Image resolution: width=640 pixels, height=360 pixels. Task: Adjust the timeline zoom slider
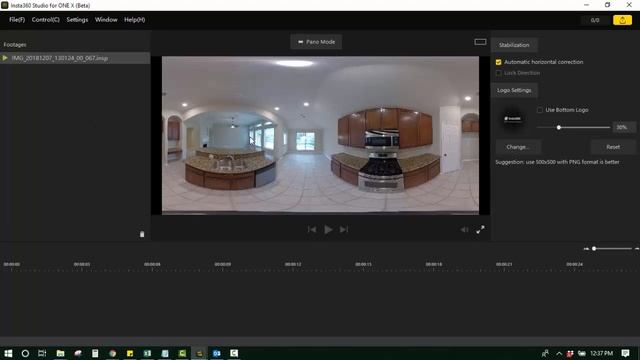[594, 249]
